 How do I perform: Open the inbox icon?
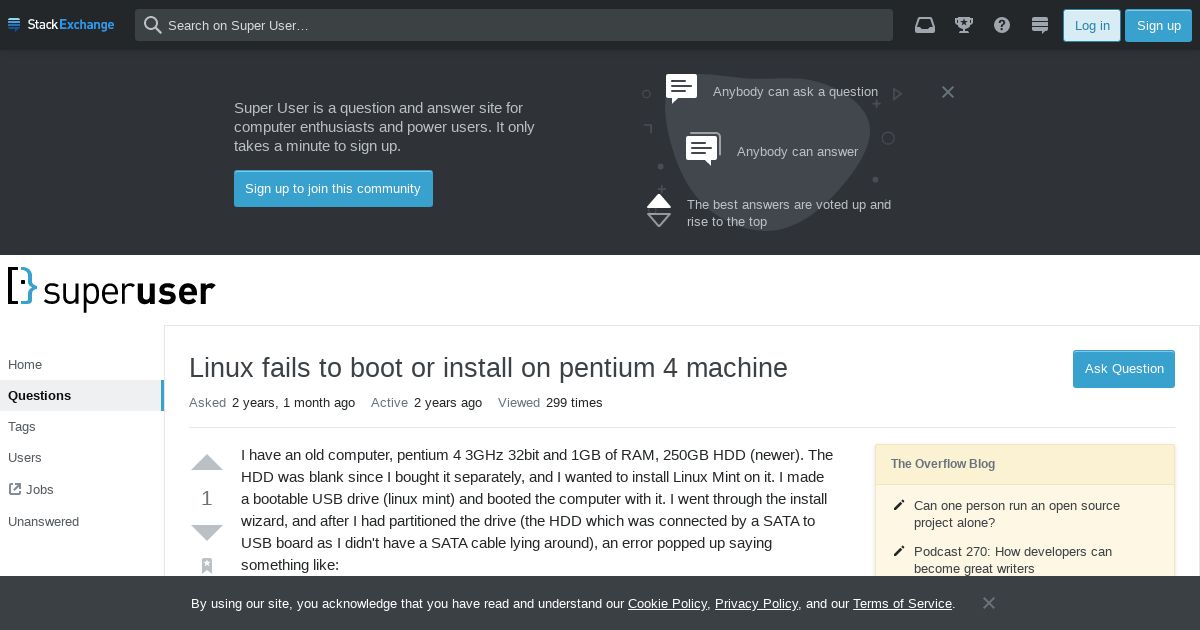925,25
